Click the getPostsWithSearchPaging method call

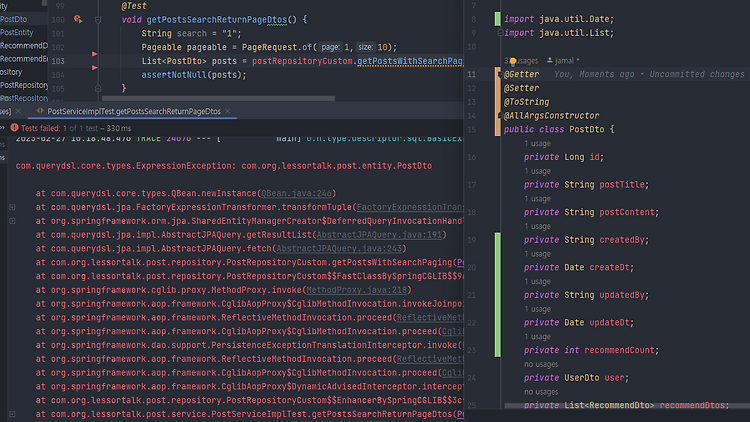click(410, 61)
